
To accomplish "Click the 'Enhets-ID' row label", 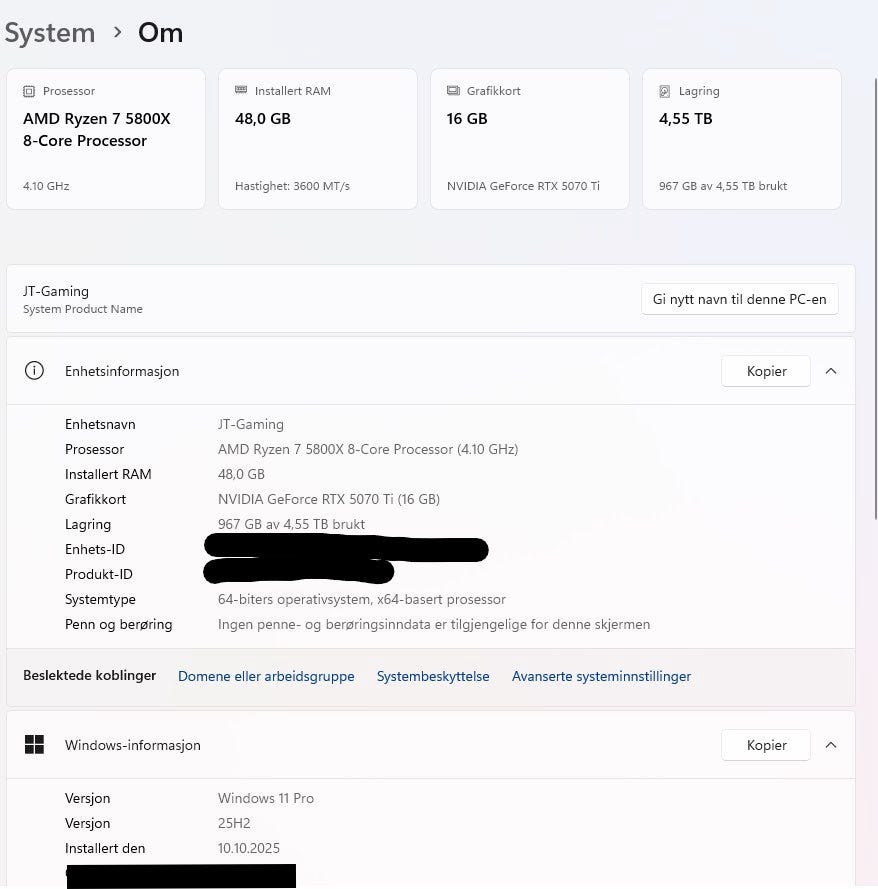I will tap(95, 549).
